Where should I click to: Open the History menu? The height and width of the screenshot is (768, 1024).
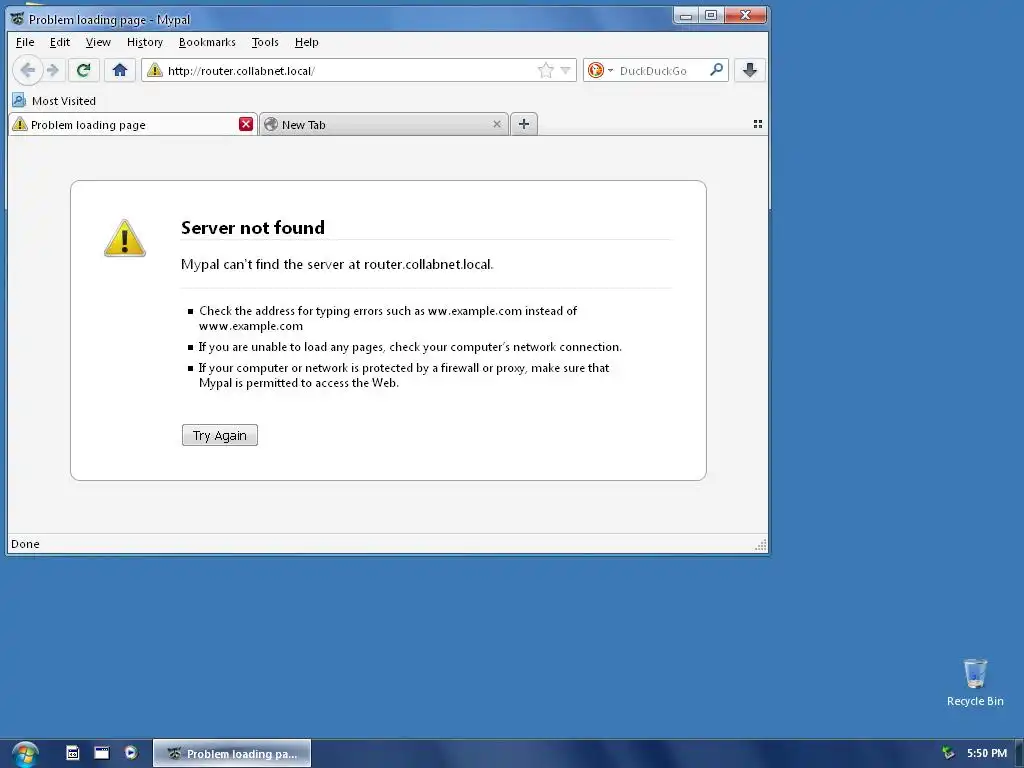pyautogui.click(x=144, y=42)
